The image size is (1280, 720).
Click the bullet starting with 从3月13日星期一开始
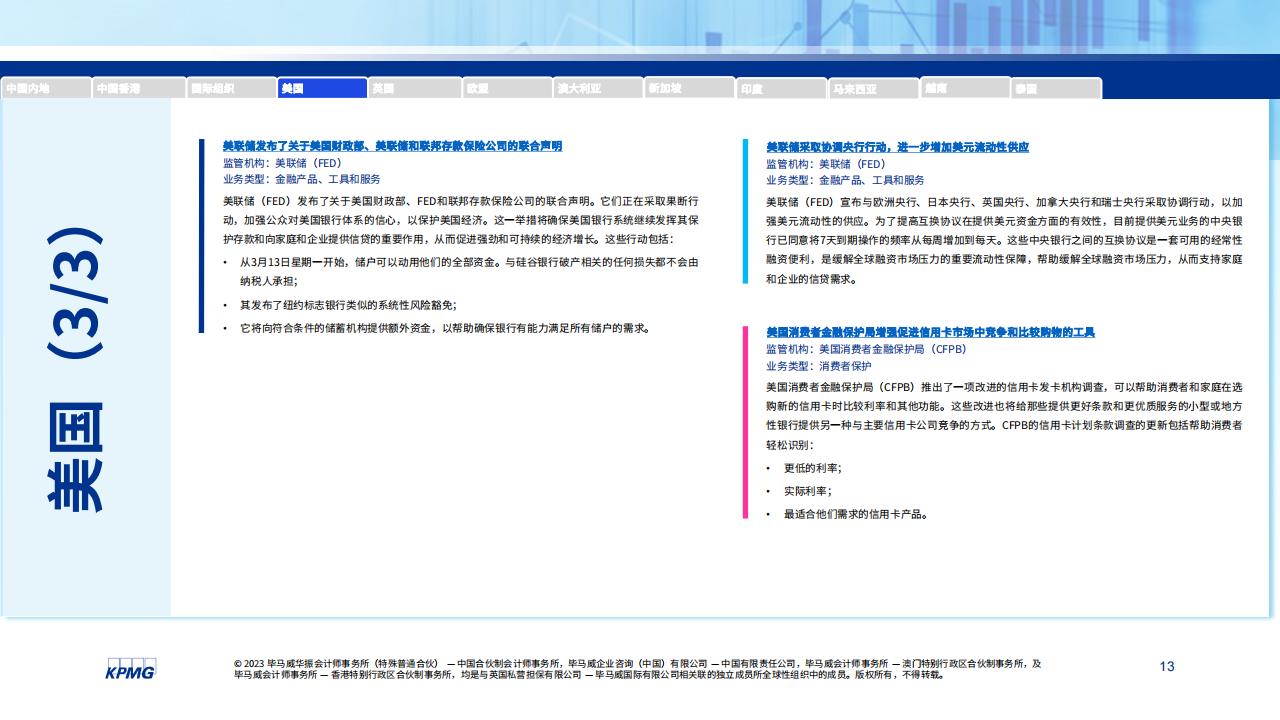tap(461, 272)
